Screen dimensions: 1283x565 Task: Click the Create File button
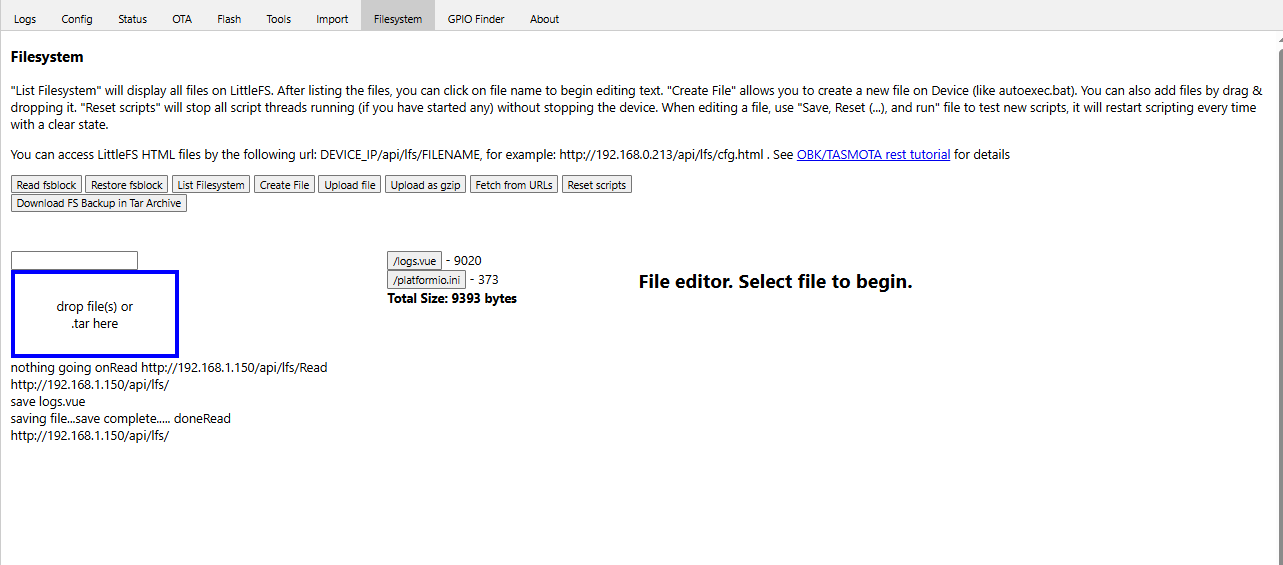coord(285,185)
